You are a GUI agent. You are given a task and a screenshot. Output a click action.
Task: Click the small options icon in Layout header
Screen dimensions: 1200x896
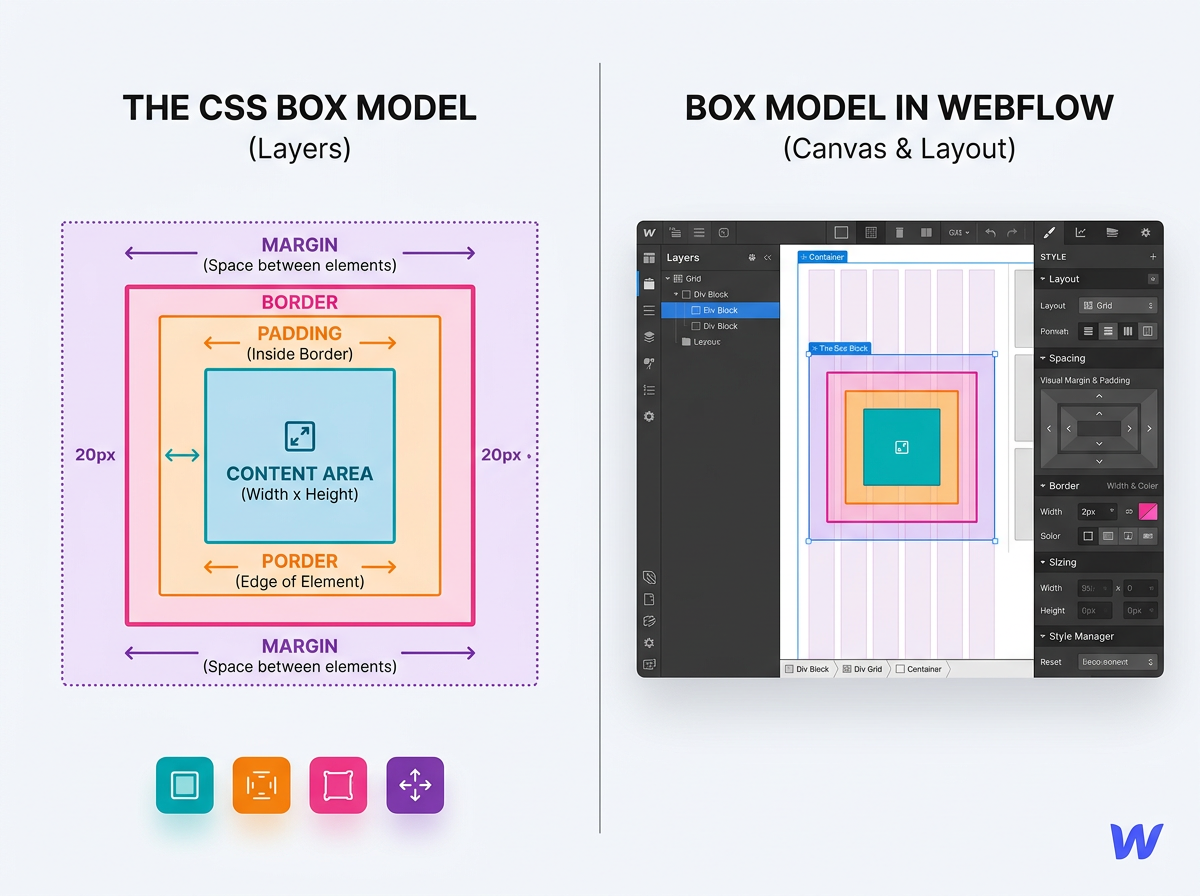click(x=1153, y=279)
